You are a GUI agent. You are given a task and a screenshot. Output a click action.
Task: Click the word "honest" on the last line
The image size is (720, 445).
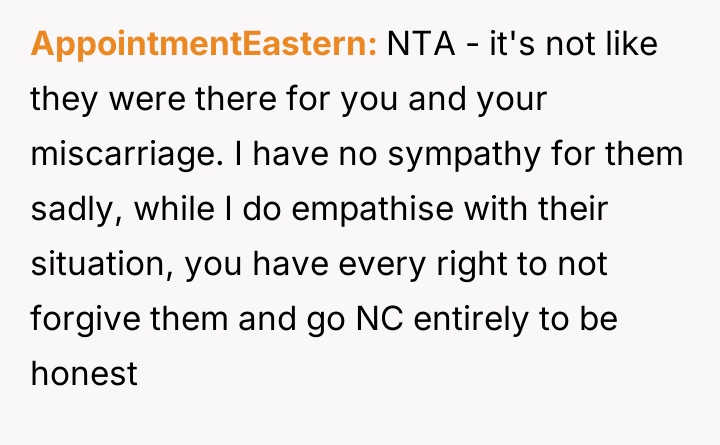(x=83, y=374)
